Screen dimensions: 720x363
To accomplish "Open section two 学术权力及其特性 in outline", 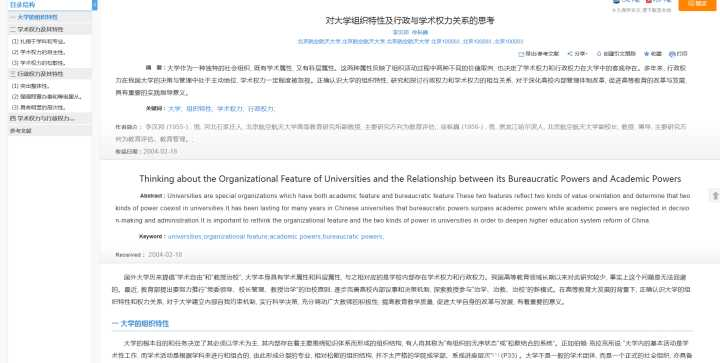I will pos(49,29).
